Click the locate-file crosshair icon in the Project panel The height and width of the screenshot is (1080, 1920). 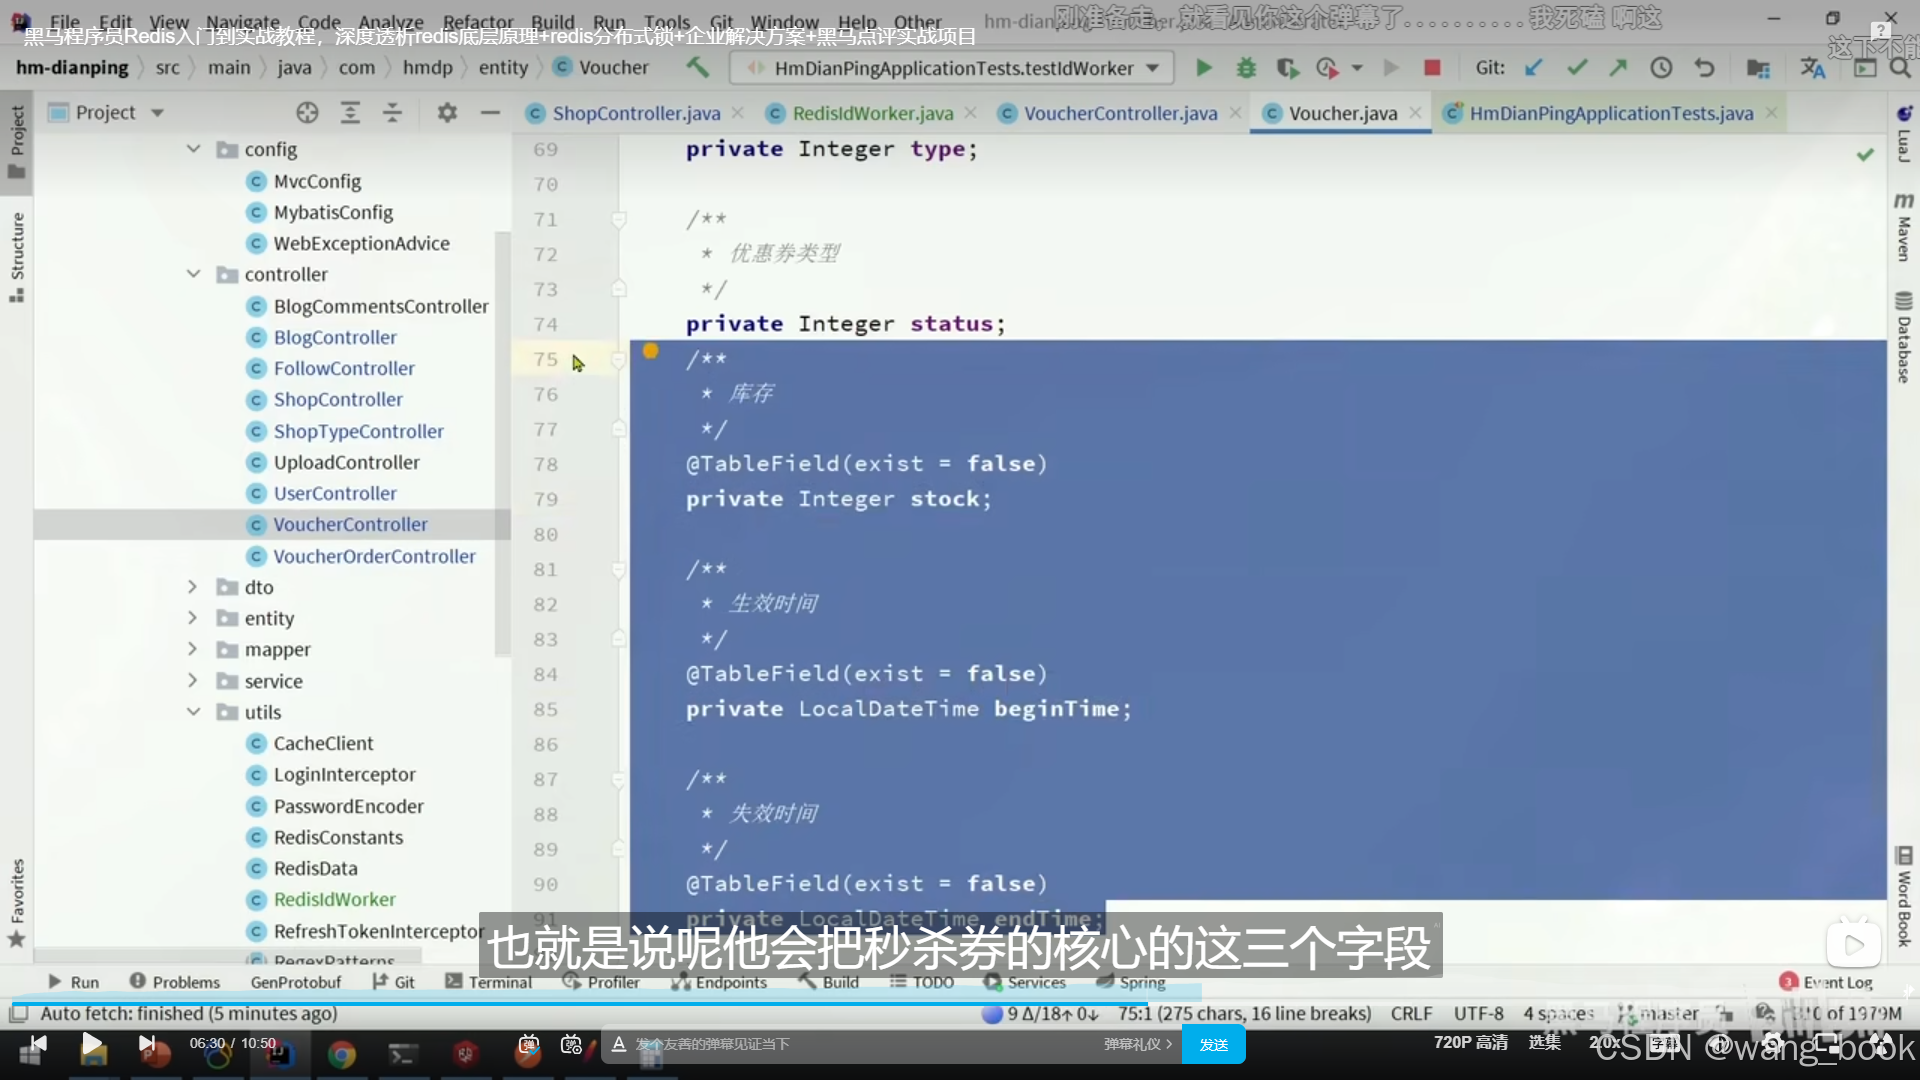(307, 113)
